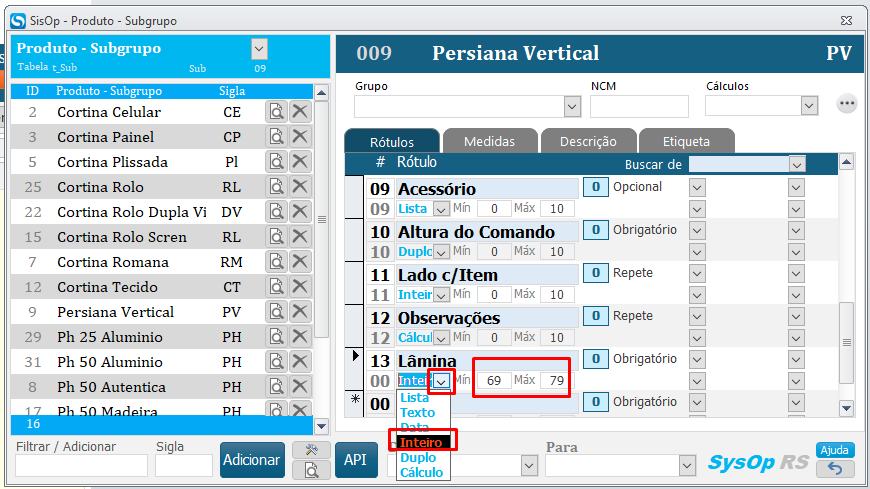Open details icon for Cortina Celular
This screenshot has width=870, height=489.
[x=276, y=112]
